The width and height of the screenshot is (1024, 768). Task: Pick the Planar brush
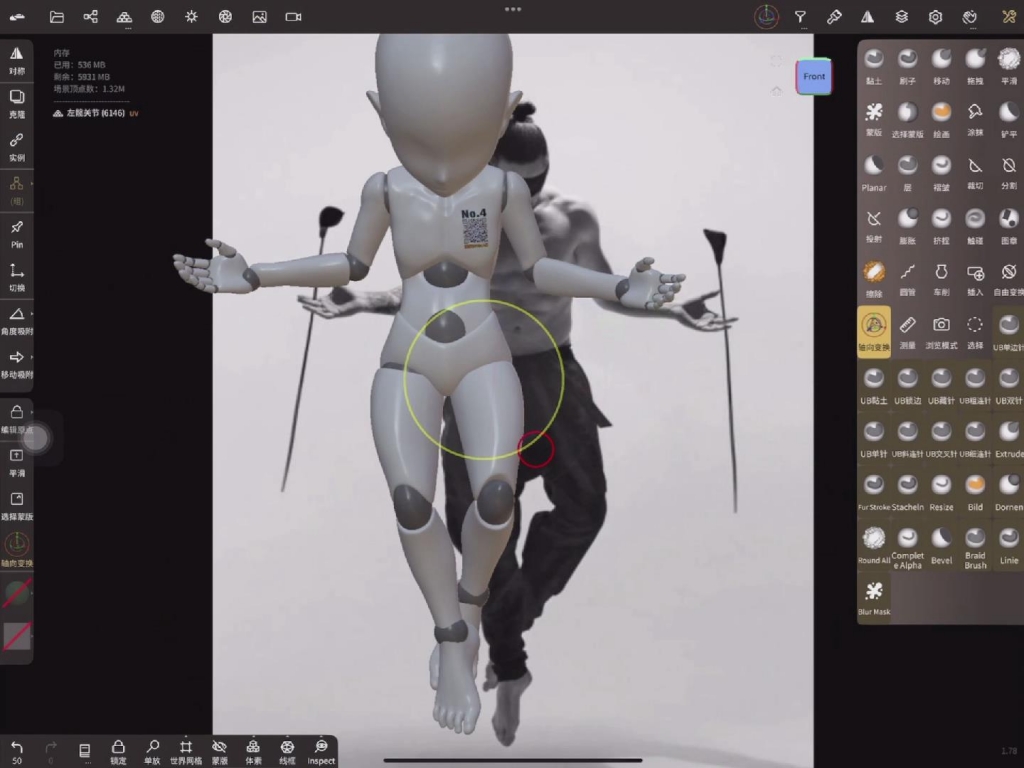click(874, 173)
